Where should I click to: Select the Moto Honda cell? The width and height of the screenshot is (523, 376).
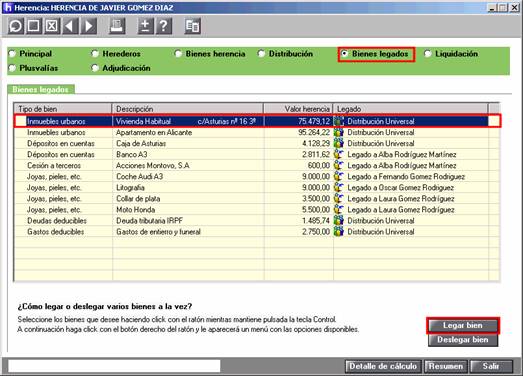(188, 210)
